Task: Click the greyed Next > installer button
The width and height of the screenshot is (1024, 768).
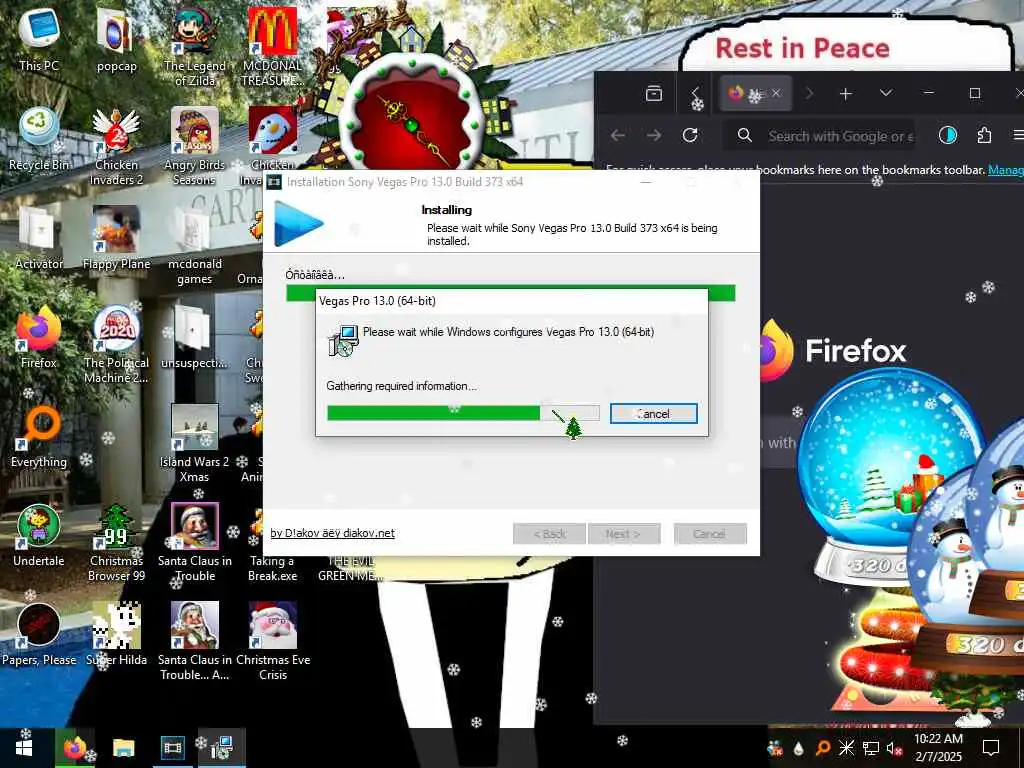Action: [x=624, y=534]
